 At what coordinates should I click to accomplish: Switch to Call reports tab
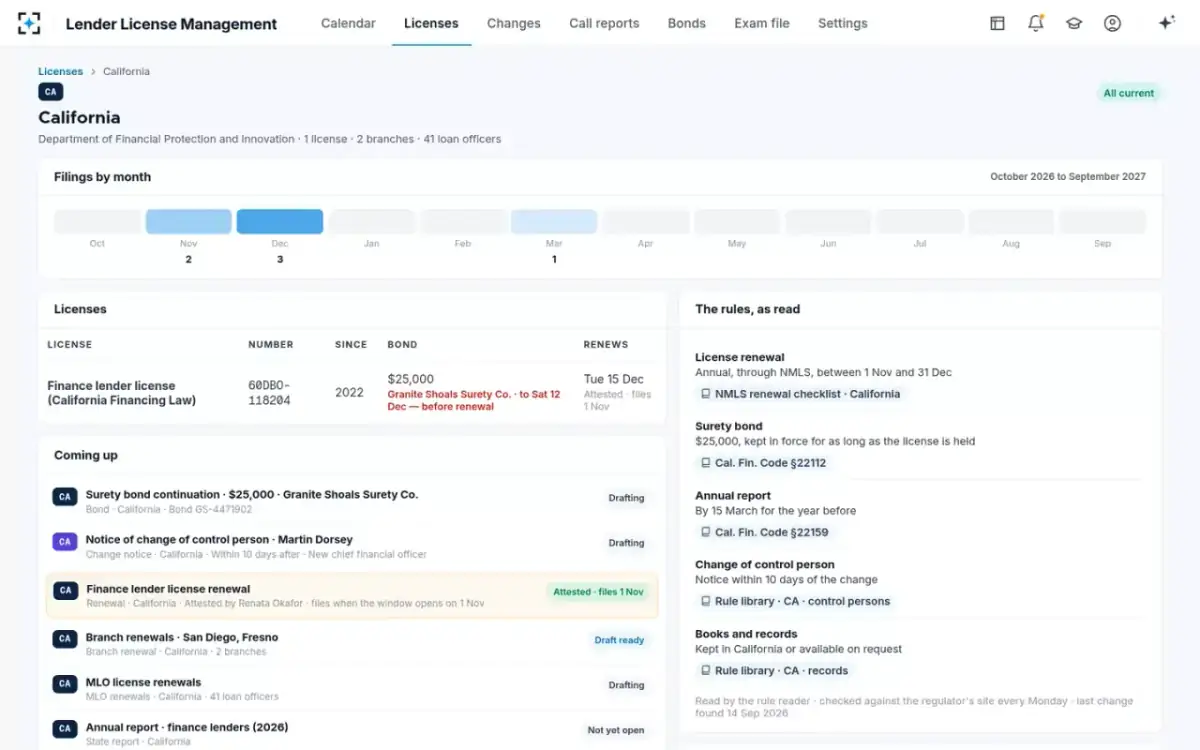coord(604,23)
